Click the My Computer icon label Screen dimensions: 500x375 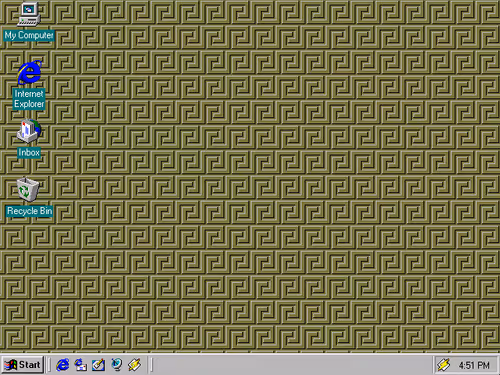29,35
